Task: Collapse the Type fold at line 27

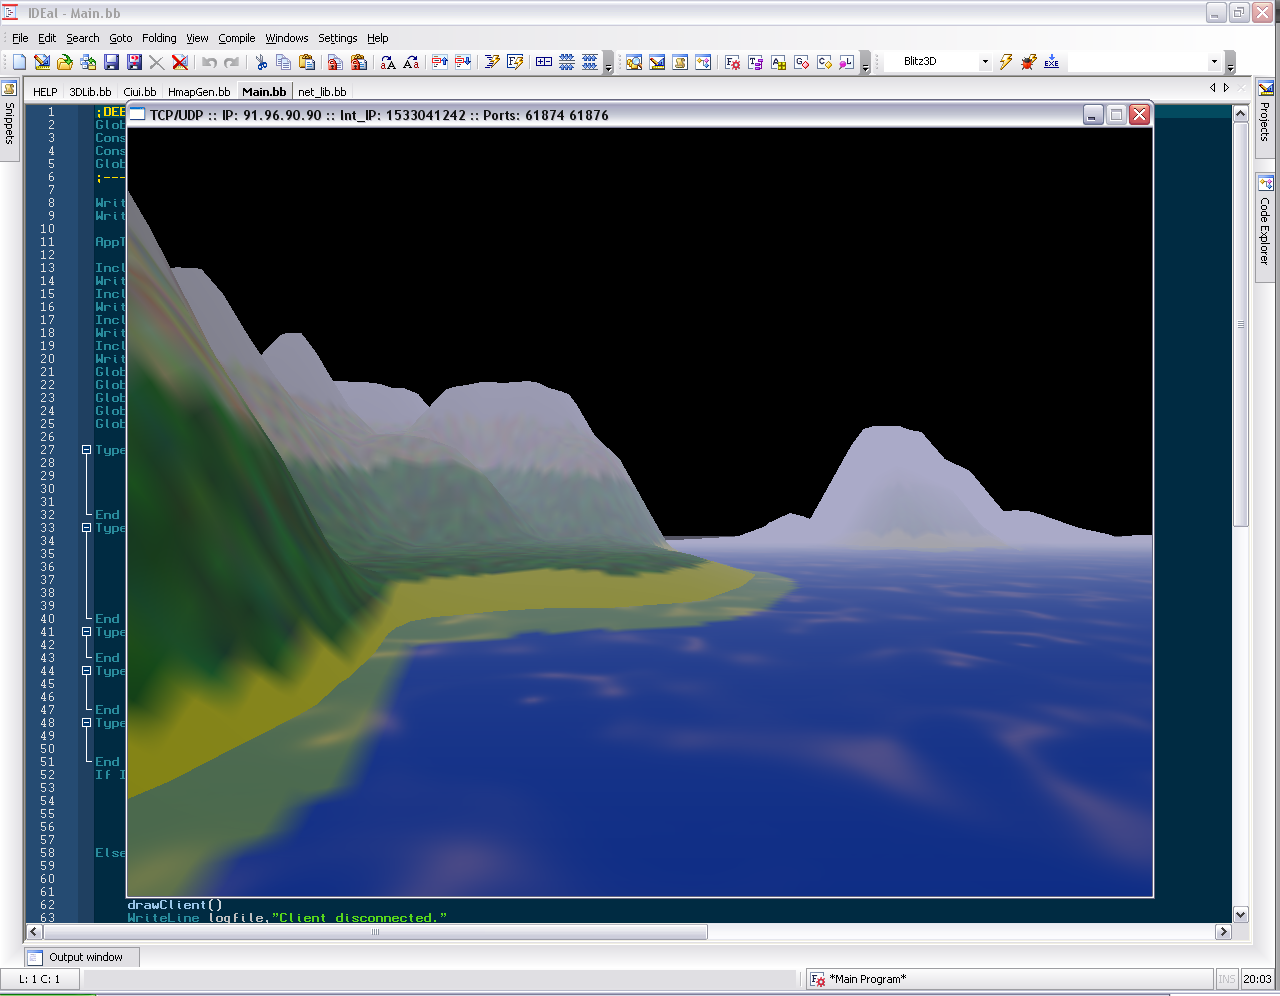Action: (x=86, y=450)
